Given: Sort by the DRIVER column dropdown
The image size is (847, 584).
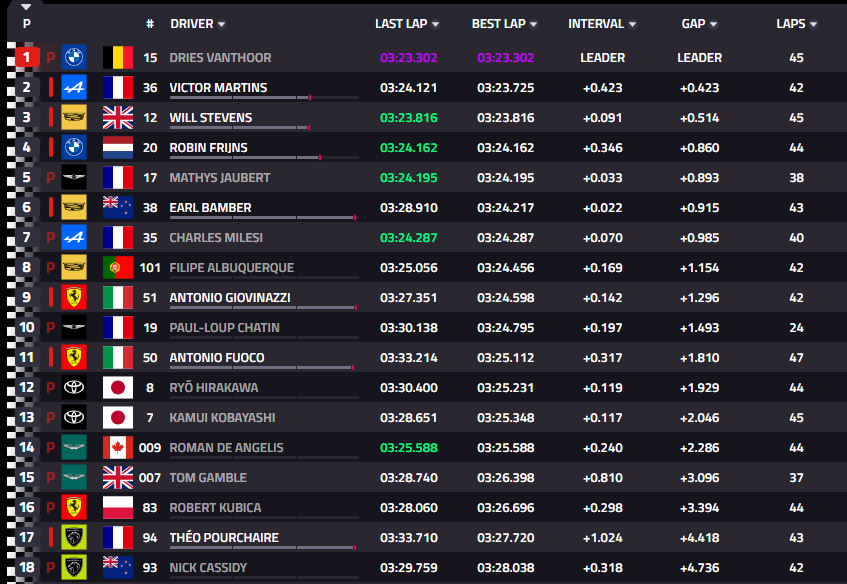Looking at the screenshot, I should (221, 24).
